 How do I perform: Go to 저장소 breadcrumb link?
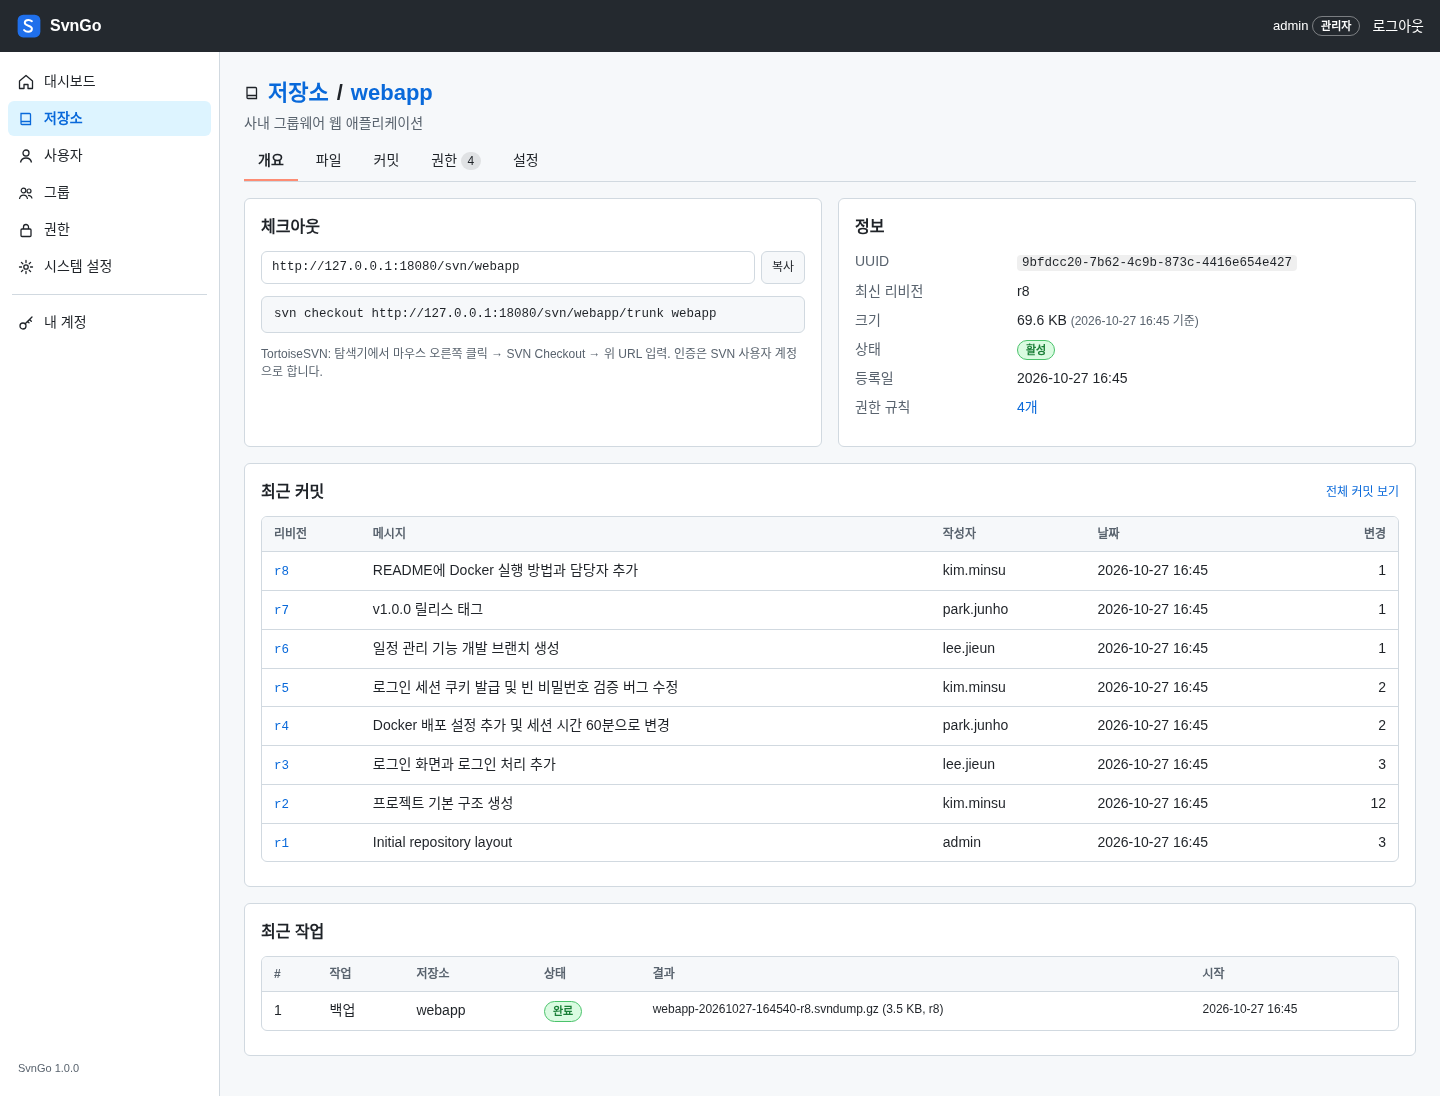tap(298, 92)
